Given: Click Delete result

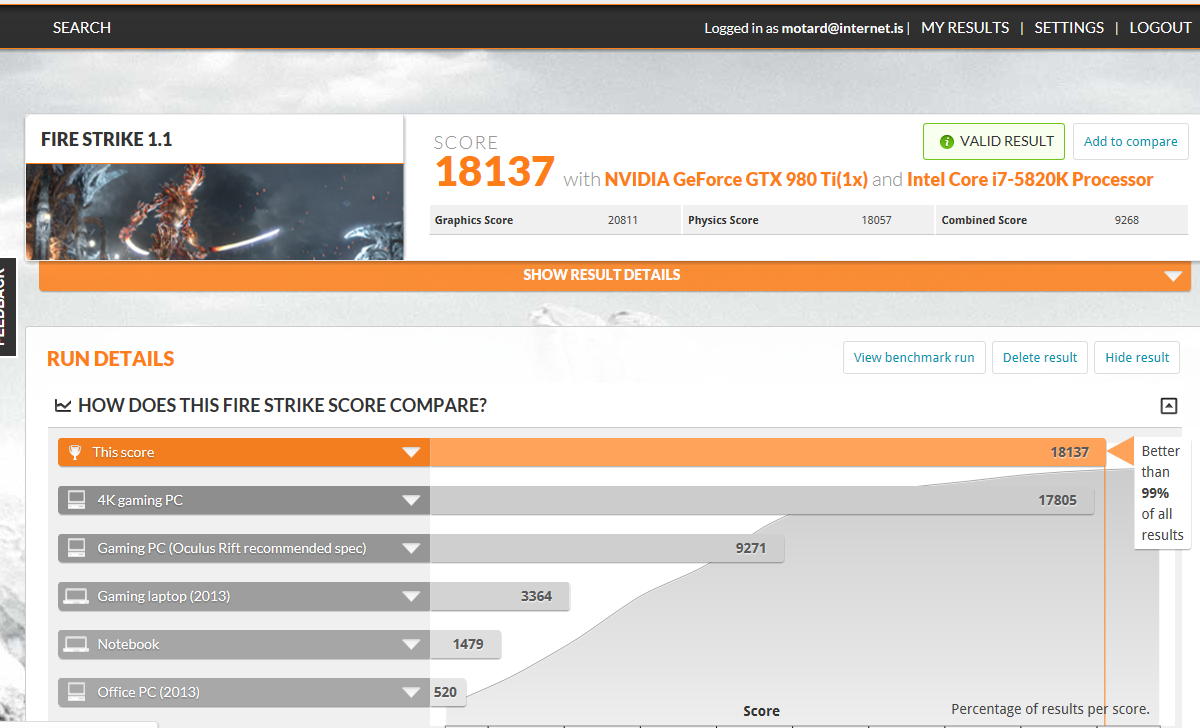Looking at the screenshot, I should pyautogui.click(x=1039, y=357).
